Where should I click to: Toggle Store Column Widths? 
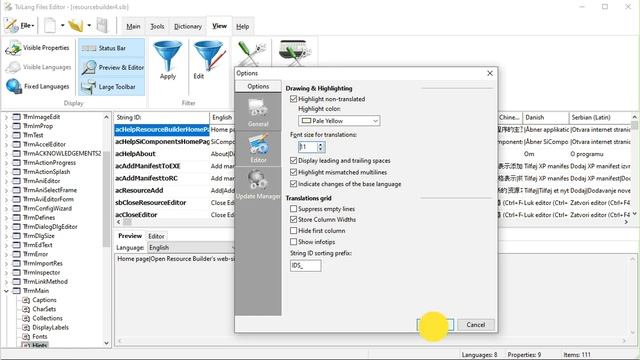click(x=293, y=219)
